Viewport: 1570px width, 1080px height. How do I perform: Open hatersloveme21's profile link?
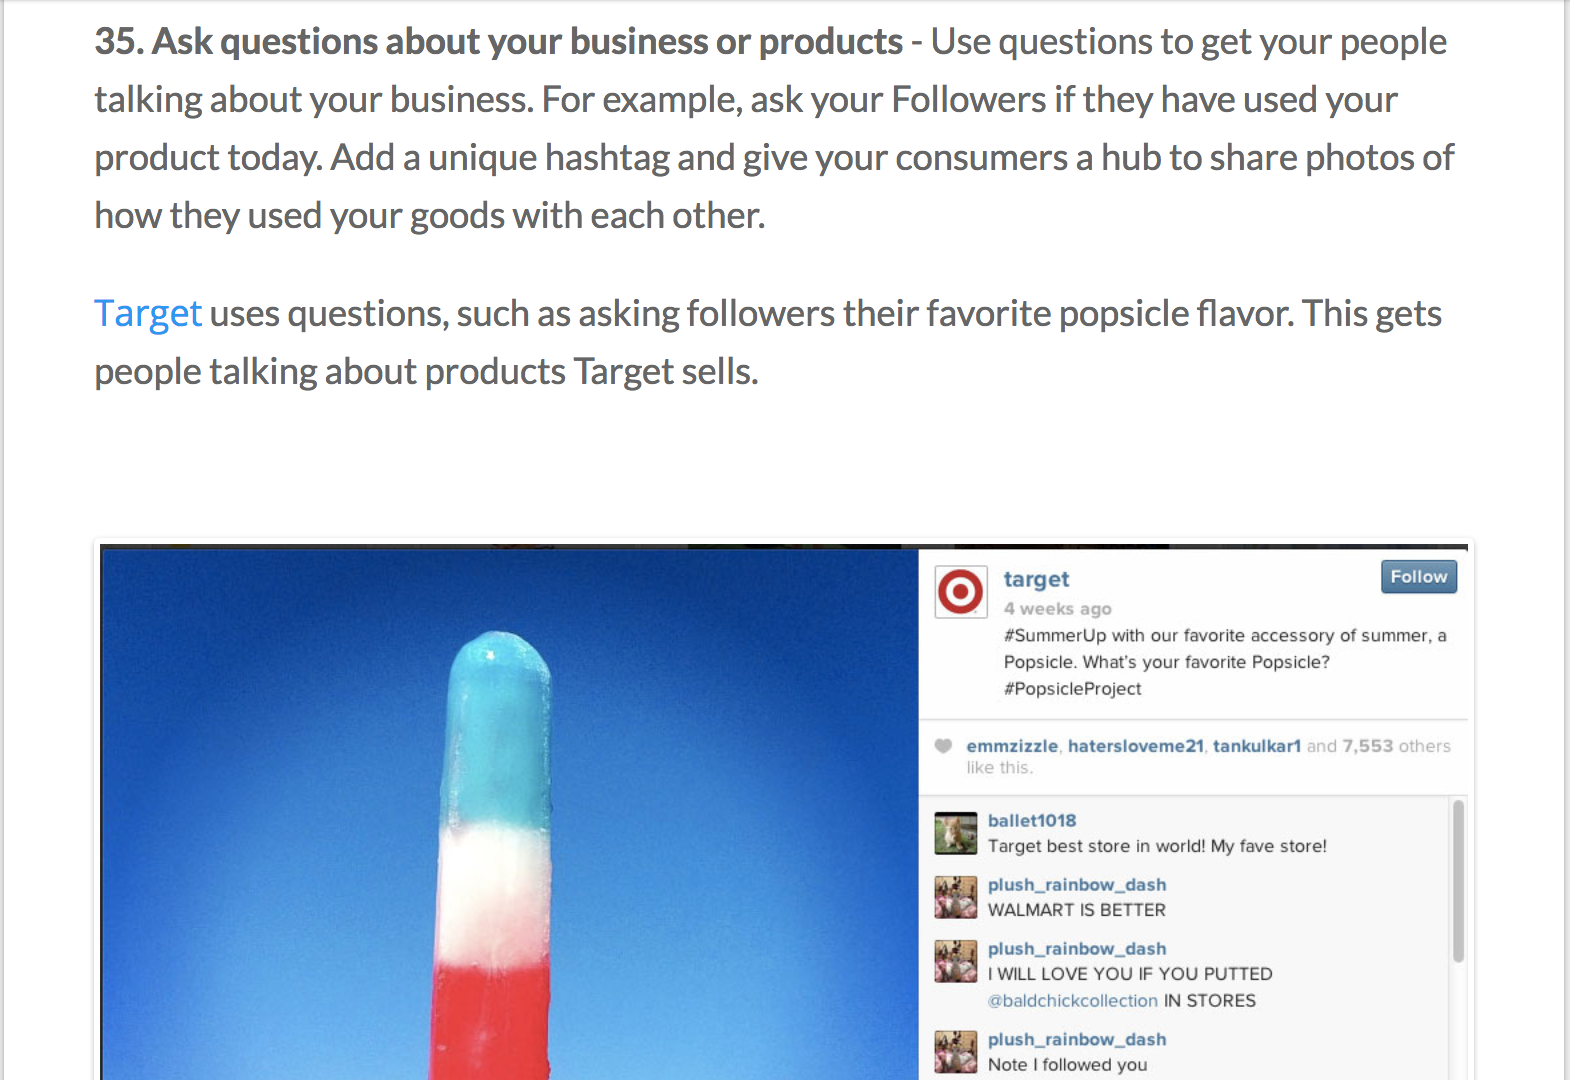(x=1135, y=746)
